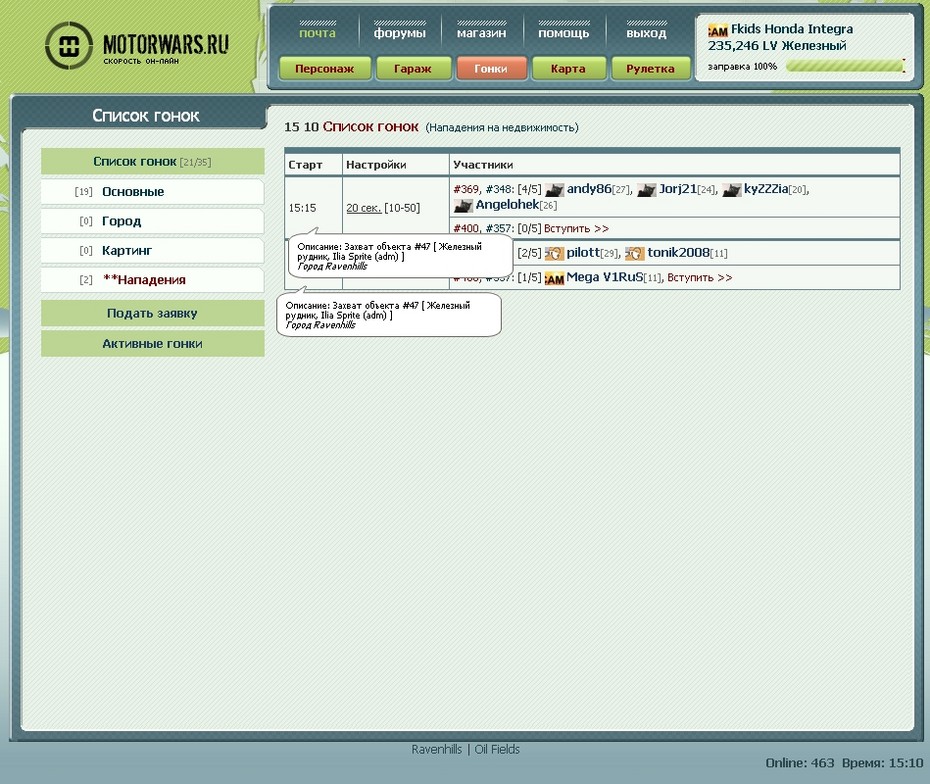Click the AM badge next to Fkids
This screenshot has height=784, width=930.
(x=718, y=30)
